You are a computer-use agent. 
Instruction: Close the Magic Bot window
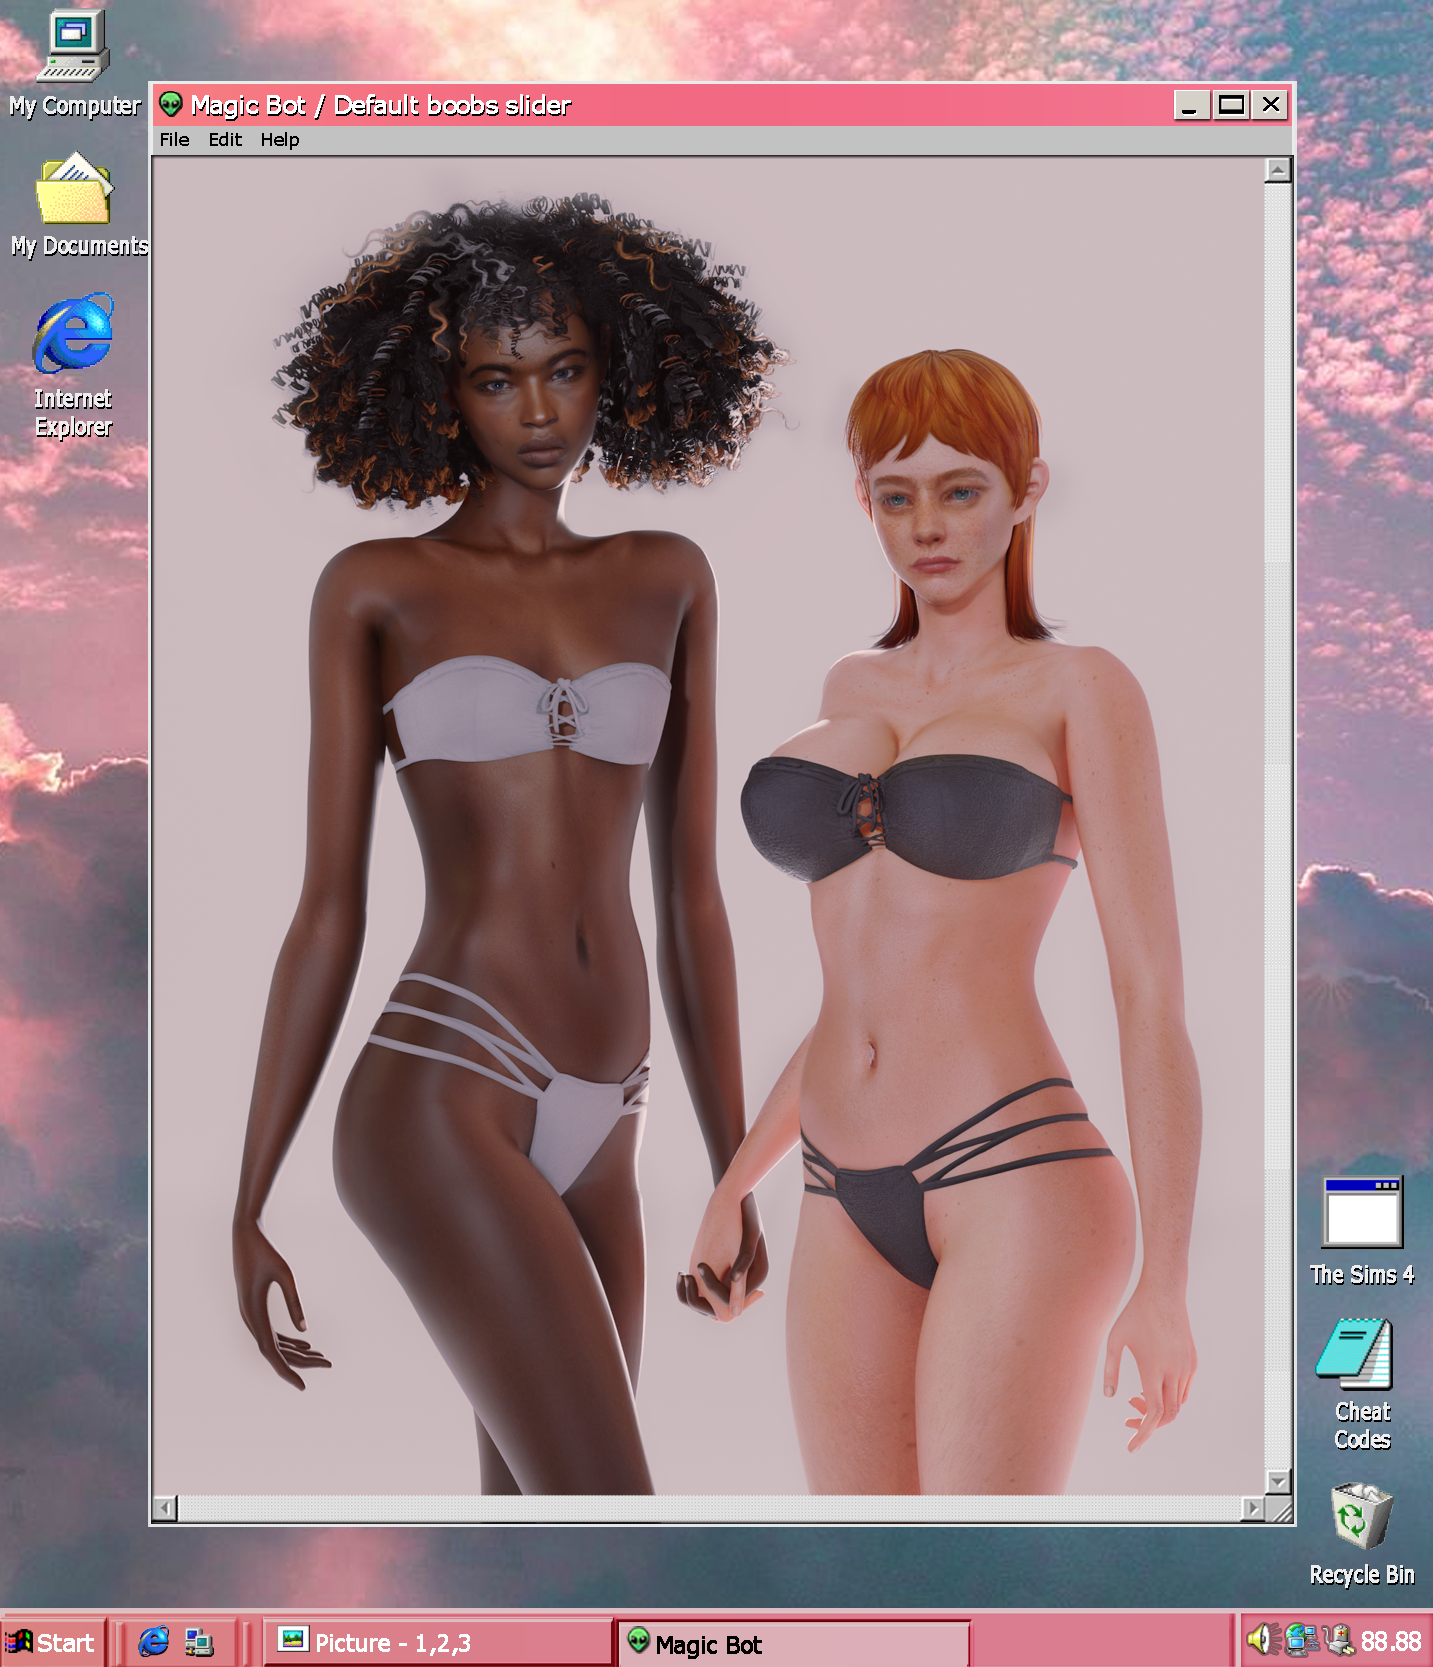1270,105
